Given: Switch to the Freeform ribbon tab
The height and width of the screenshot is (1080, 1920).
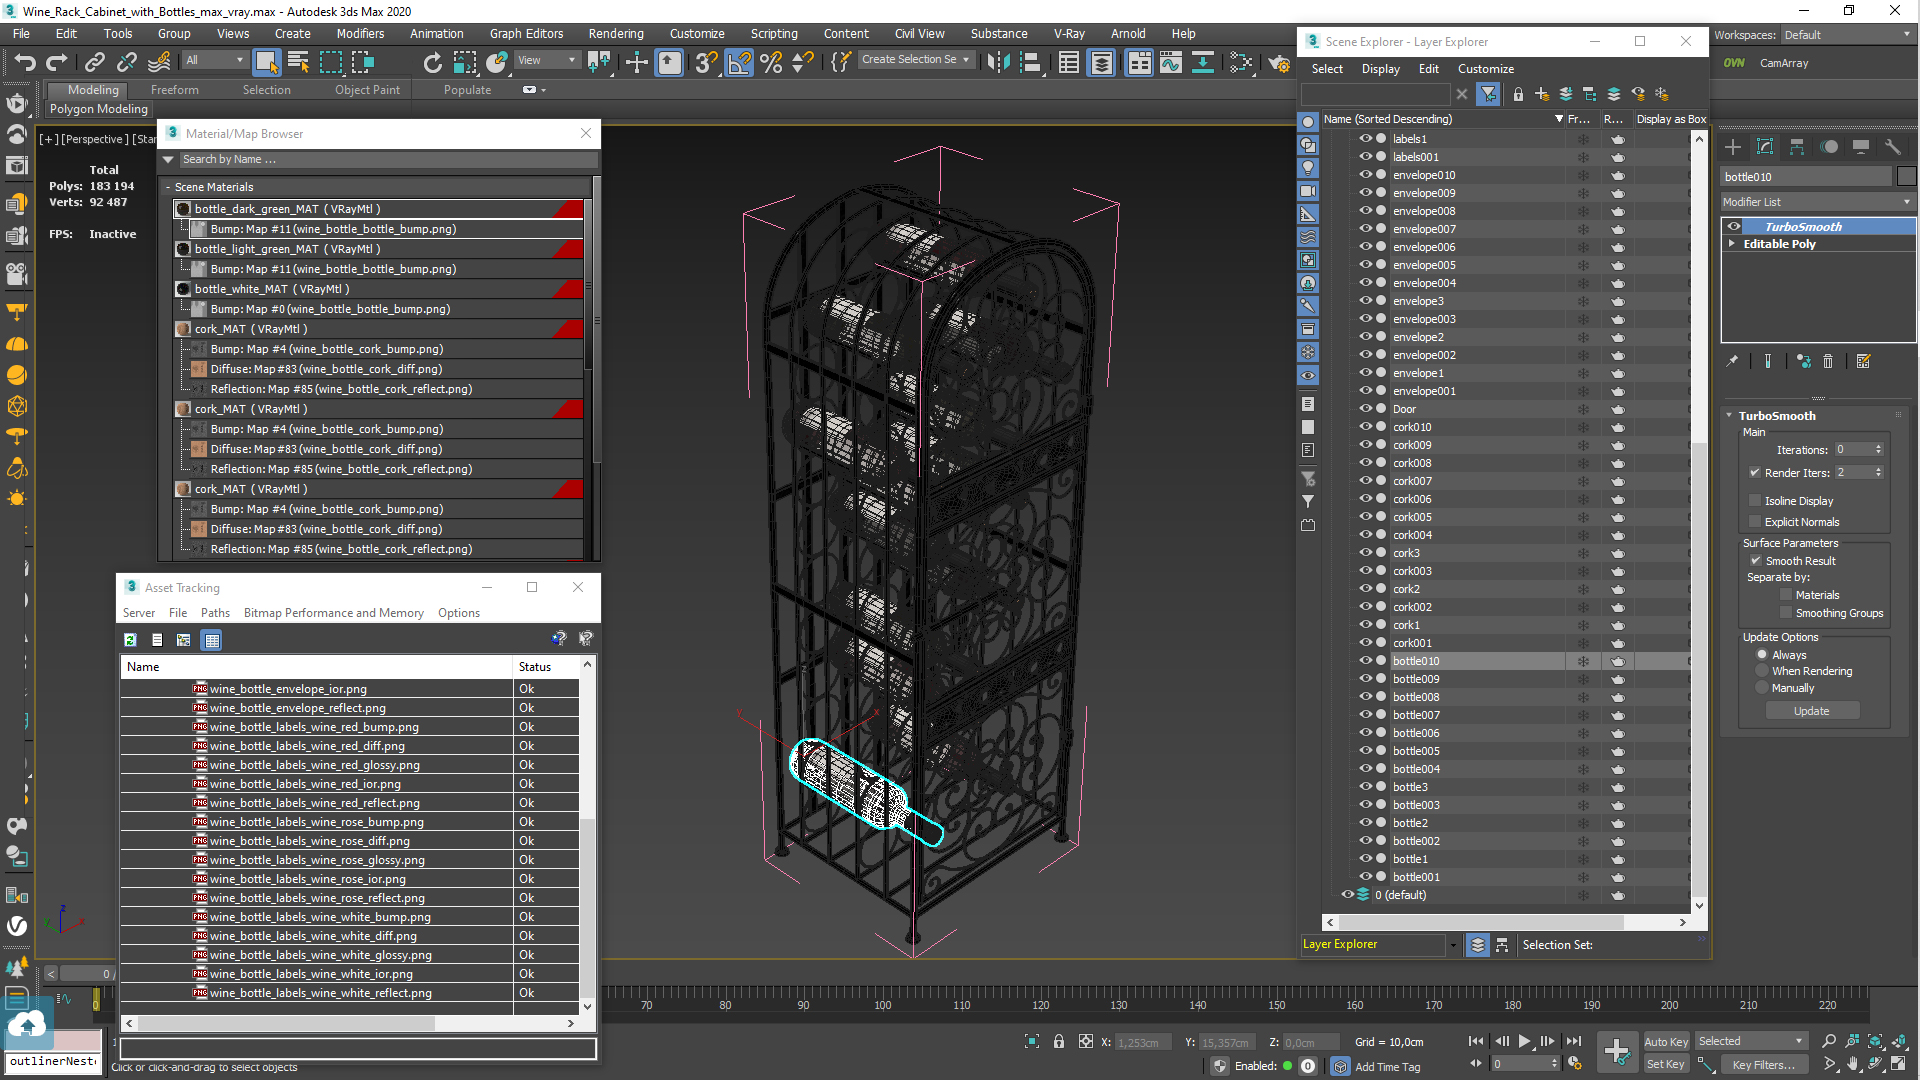Looking at the screenshot, I should (x=175, y=90).
